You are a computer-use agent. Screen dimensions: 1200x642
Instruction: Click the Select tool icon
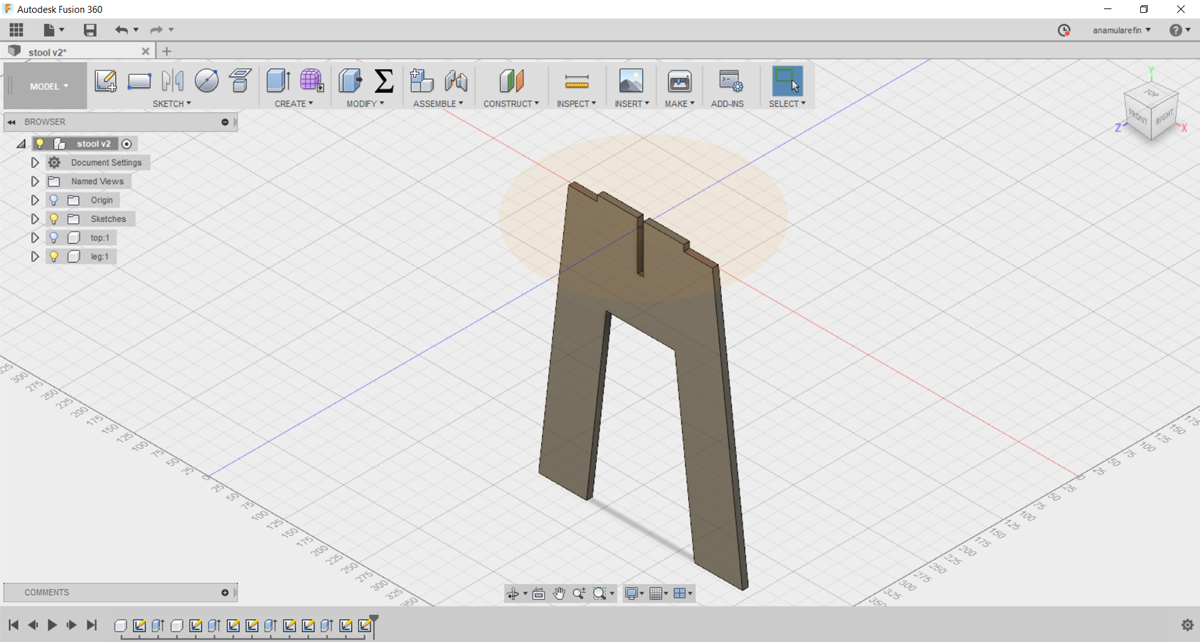[788, 81]
